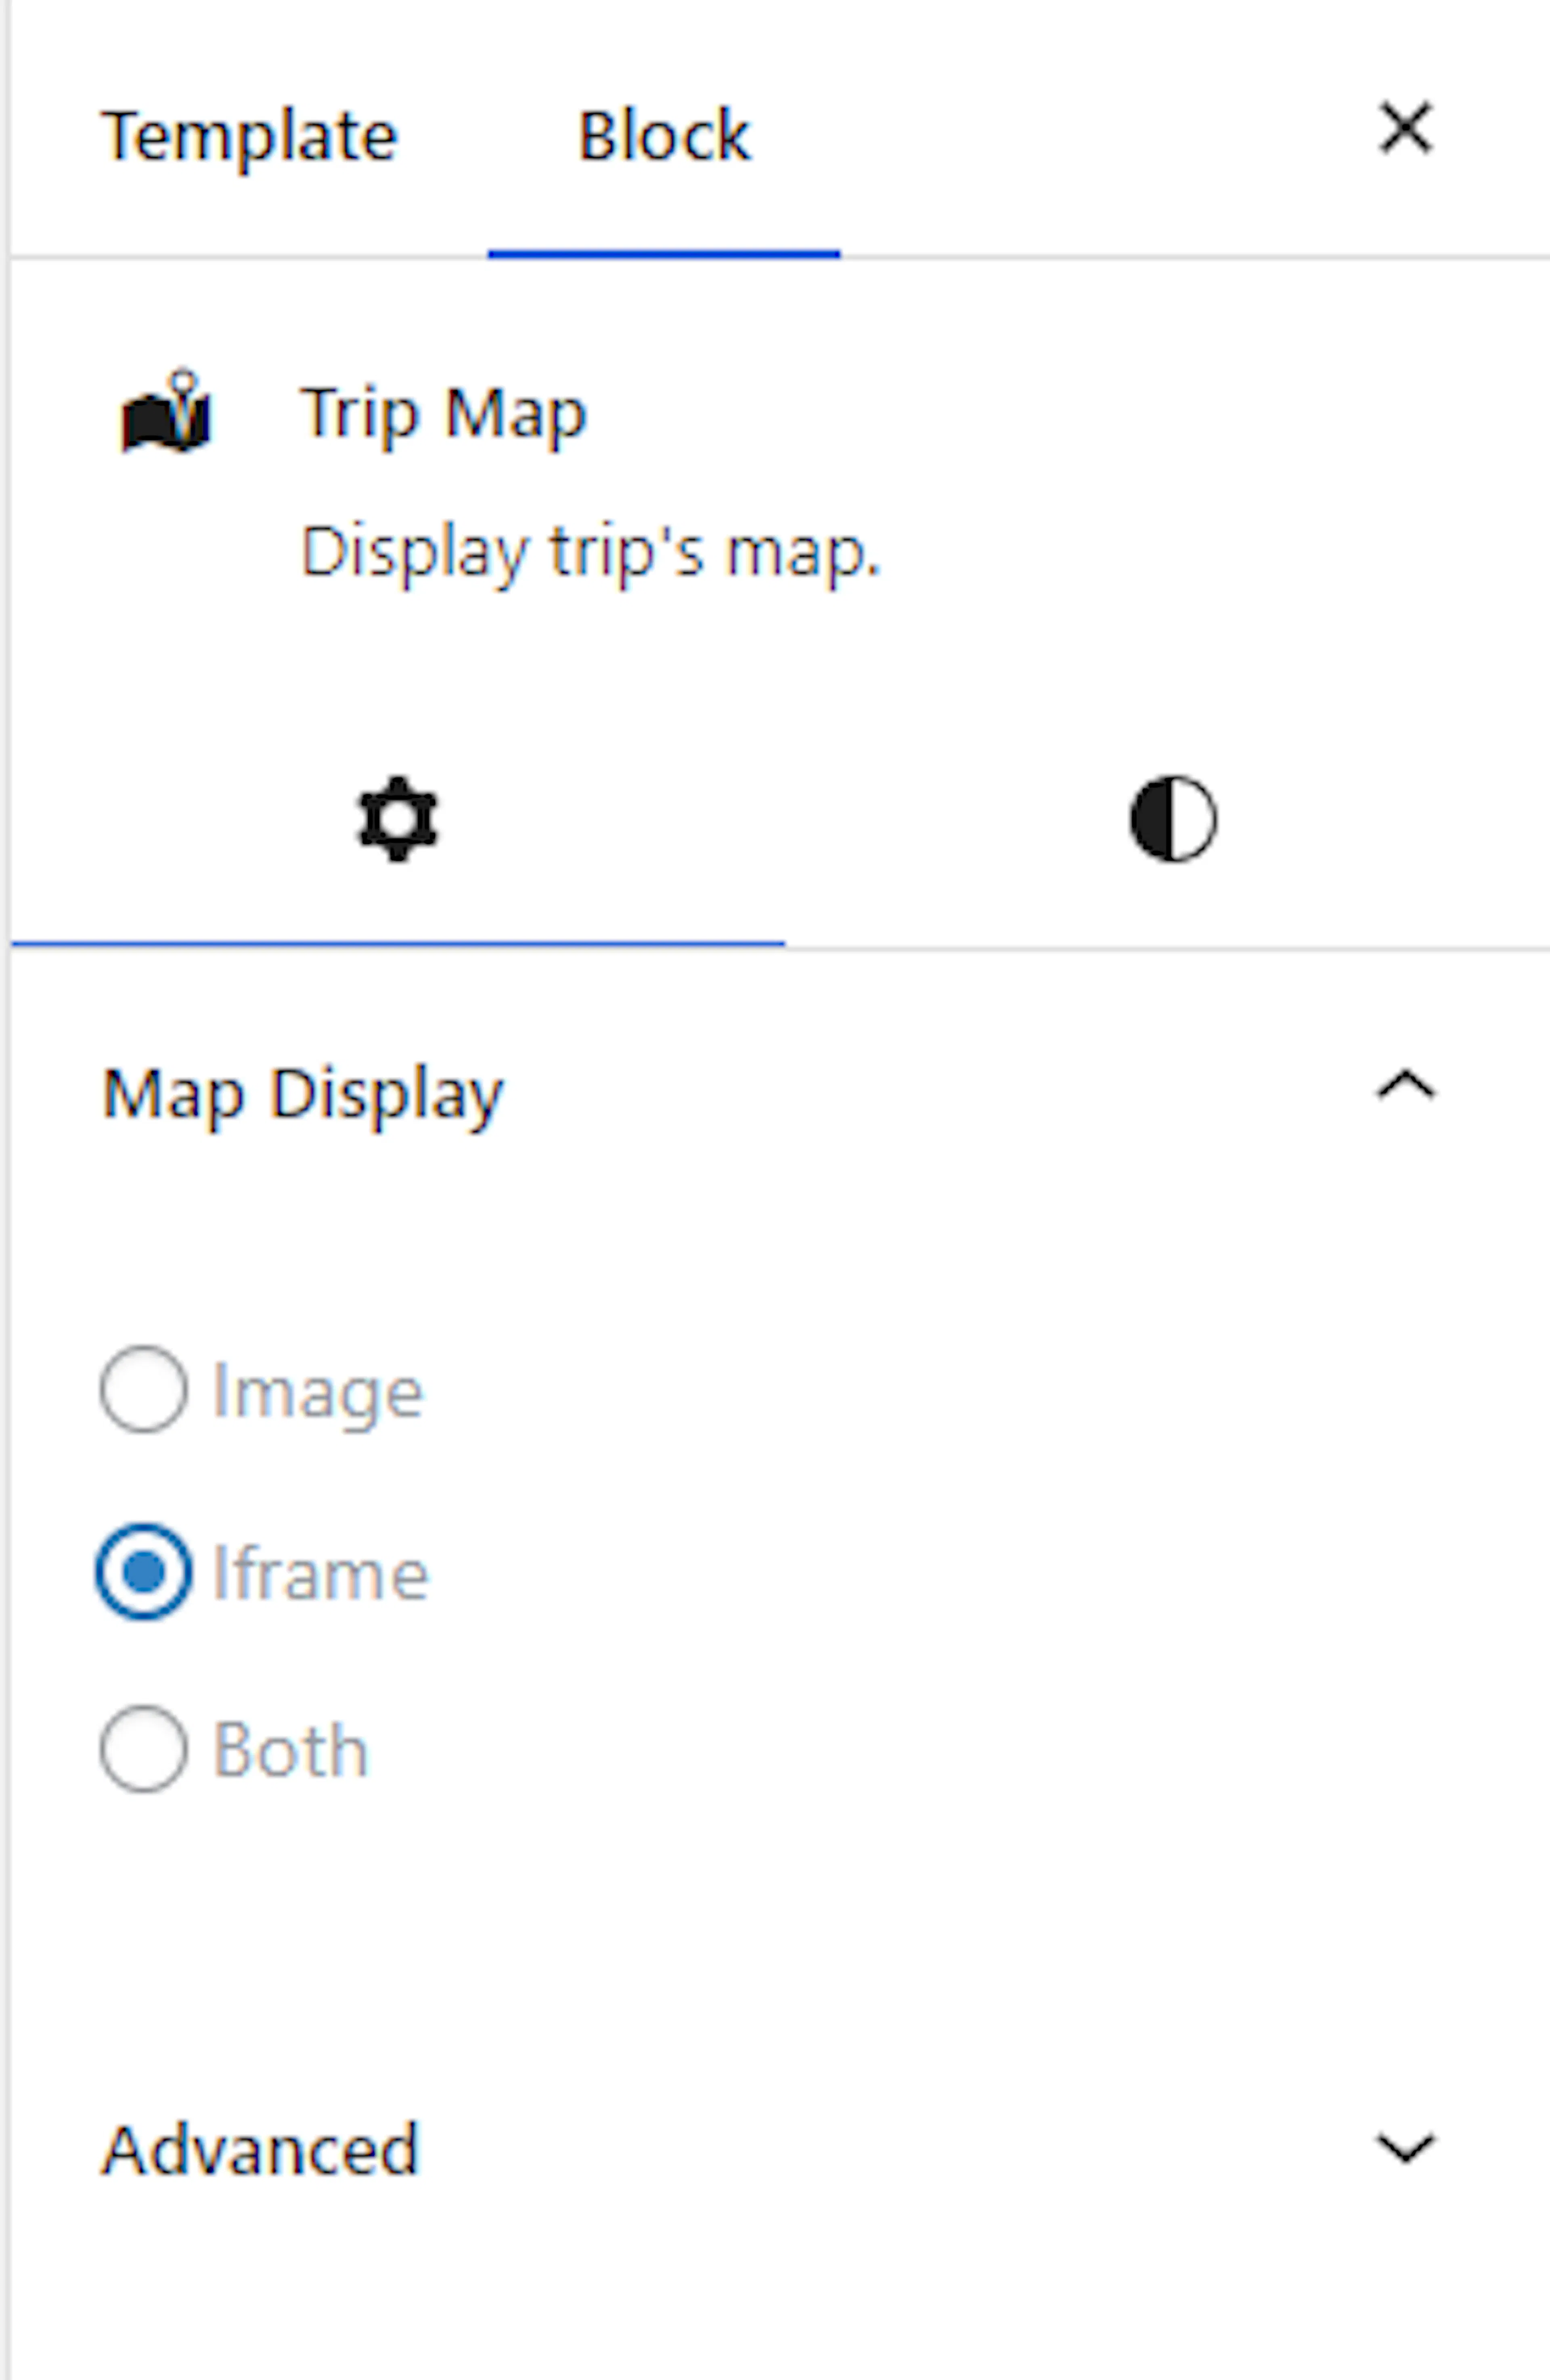Screen dimensions: 1550x2380
Task: Click the Both option label text
Action: click(291, 1750)
